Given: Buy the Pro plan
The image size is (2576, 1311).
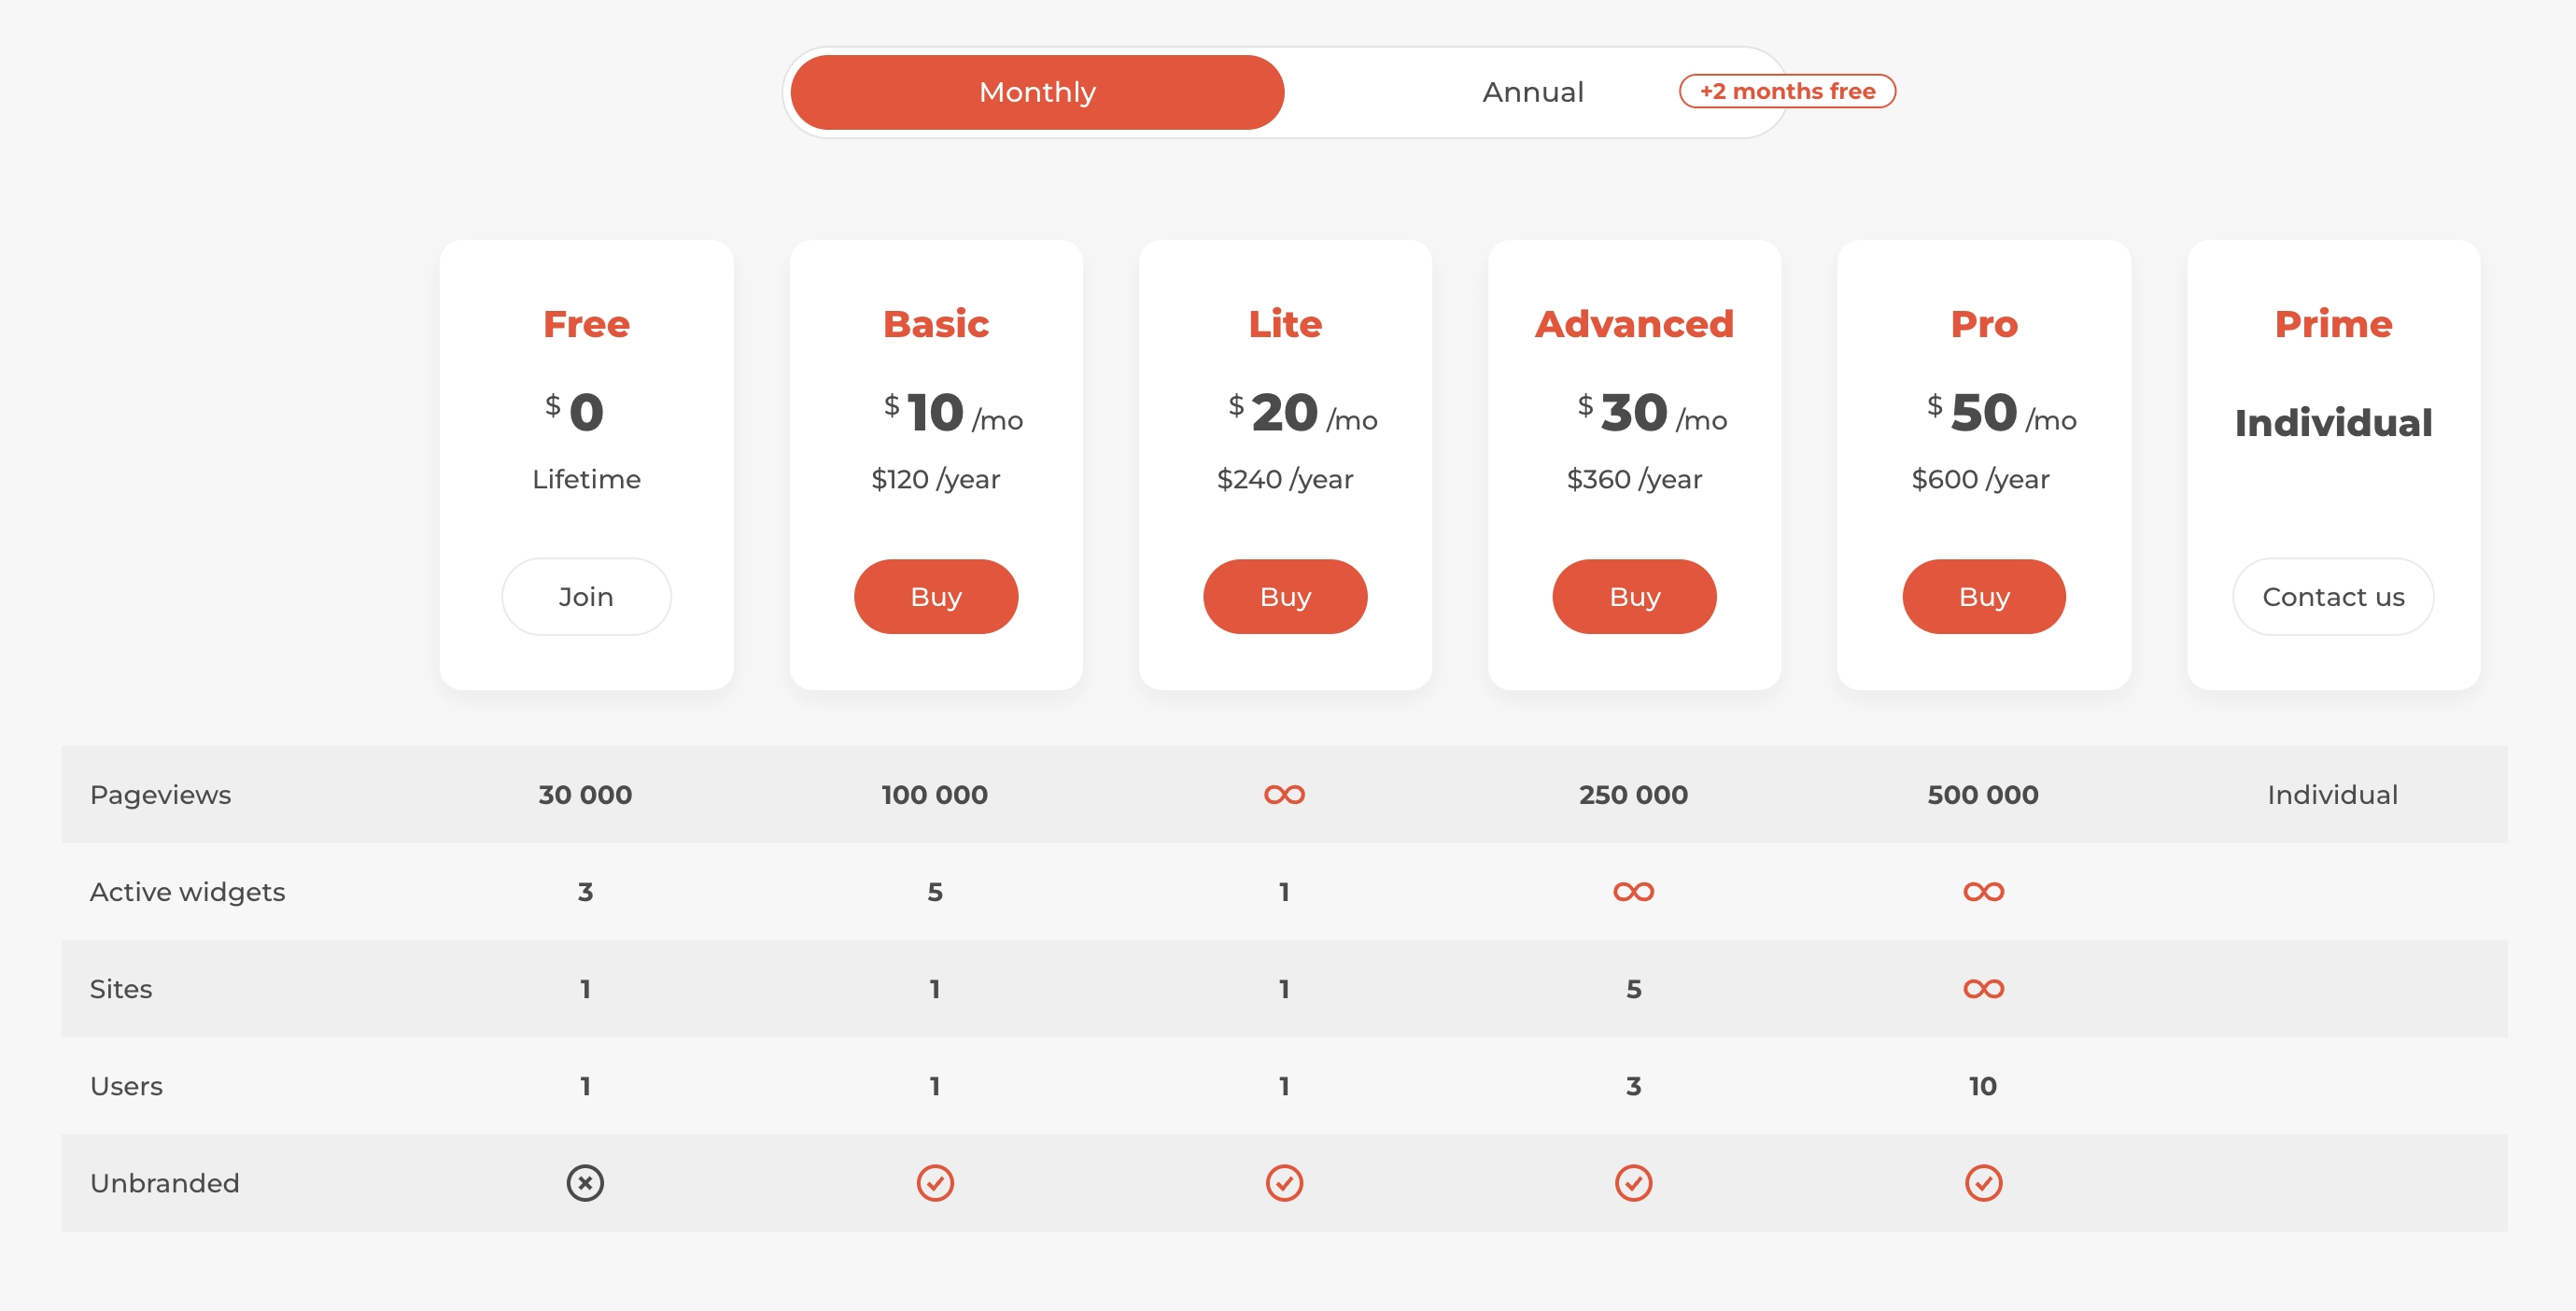Looking at the screenshot, I should click(1984, 597).
